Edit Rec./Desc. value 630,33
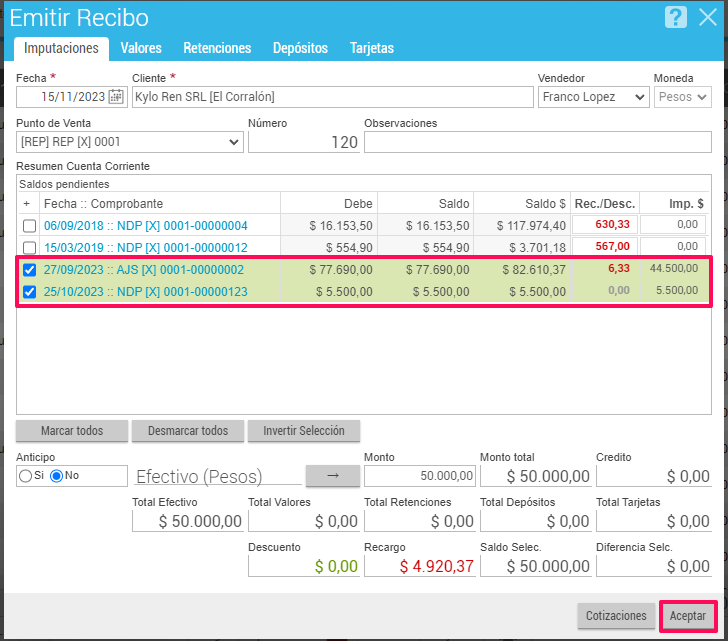728x641 pixels. [x=604, y=225]
